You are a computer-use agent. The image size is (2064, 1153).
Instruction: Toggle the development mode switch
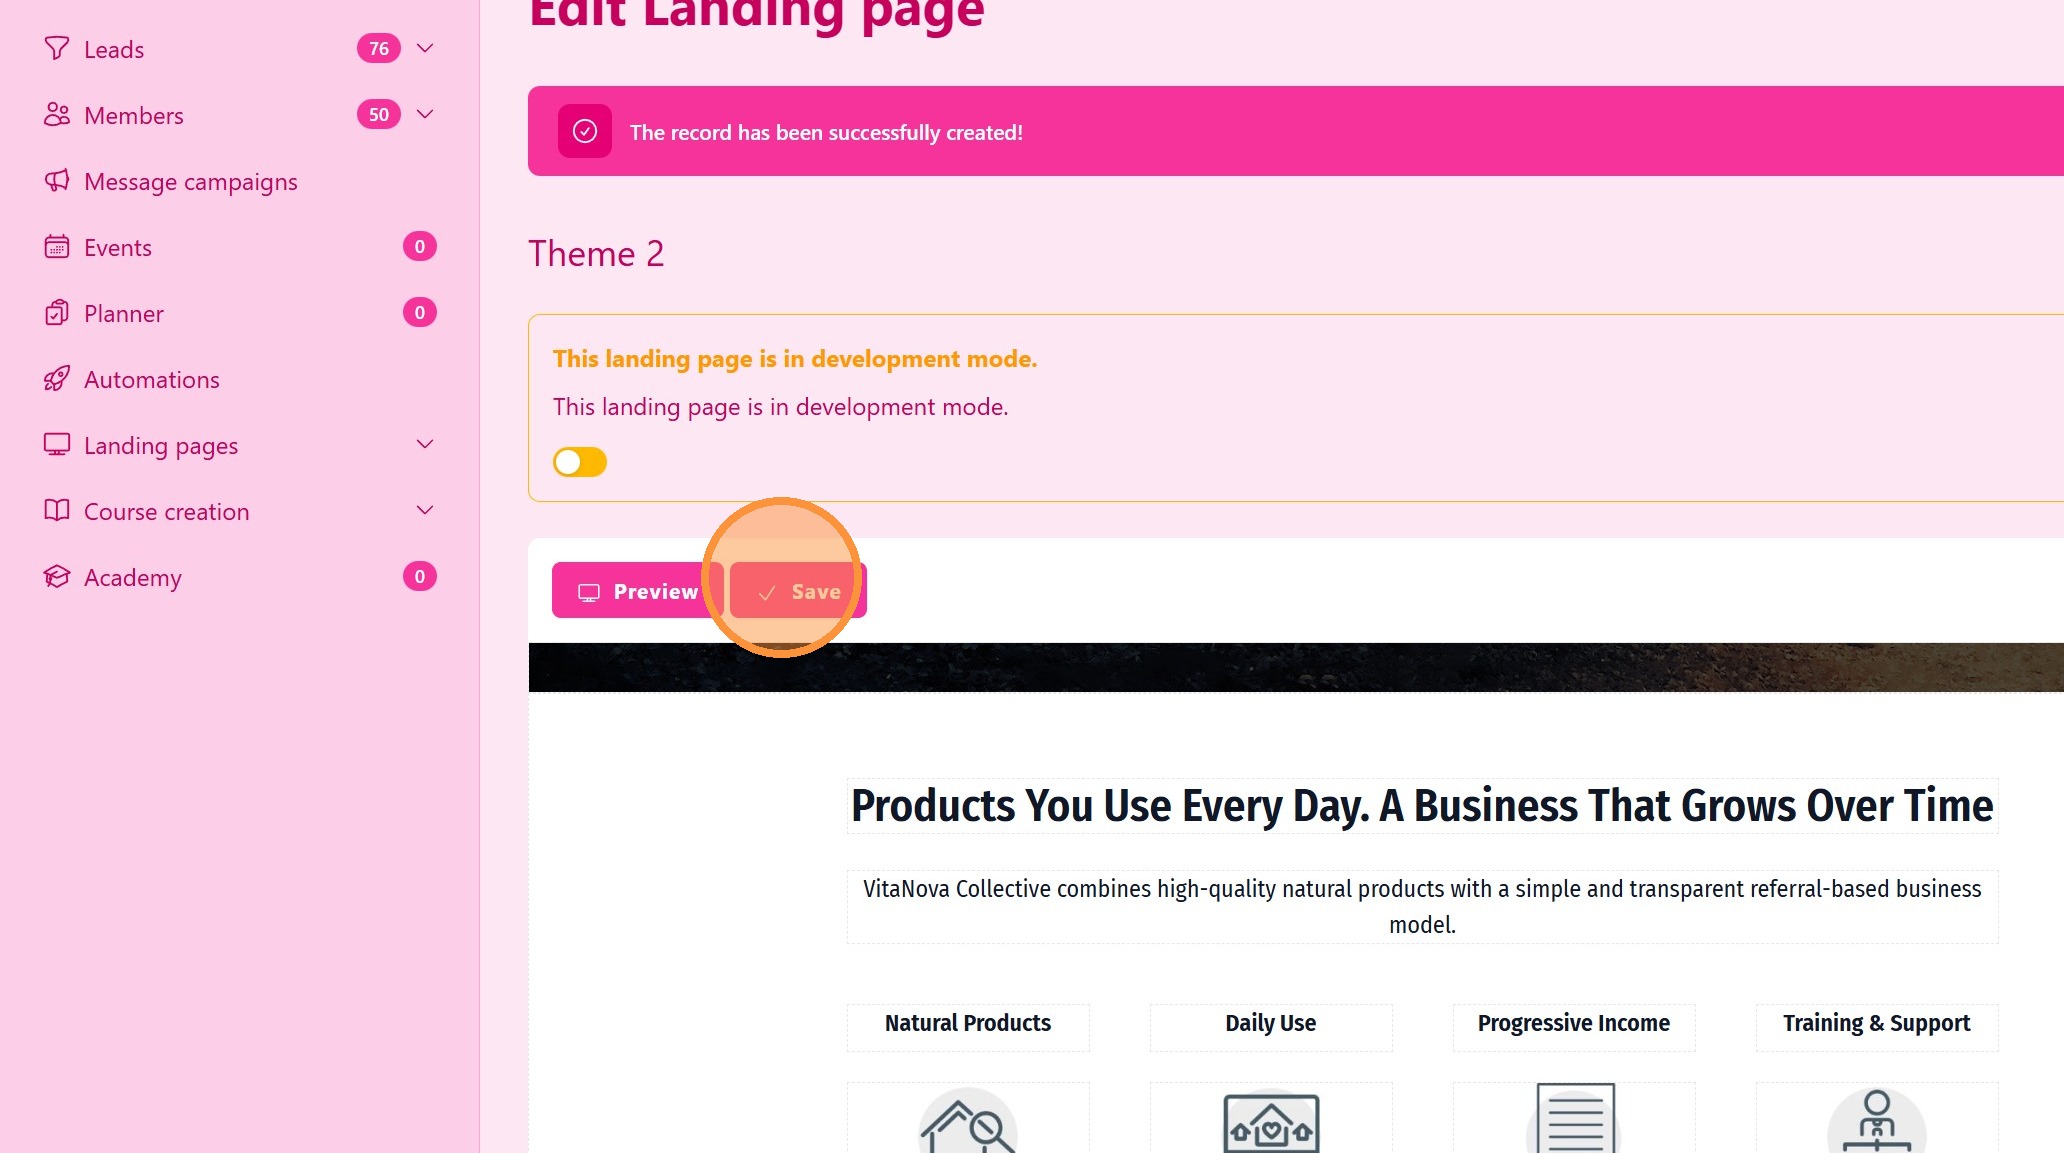pos(580,462)
